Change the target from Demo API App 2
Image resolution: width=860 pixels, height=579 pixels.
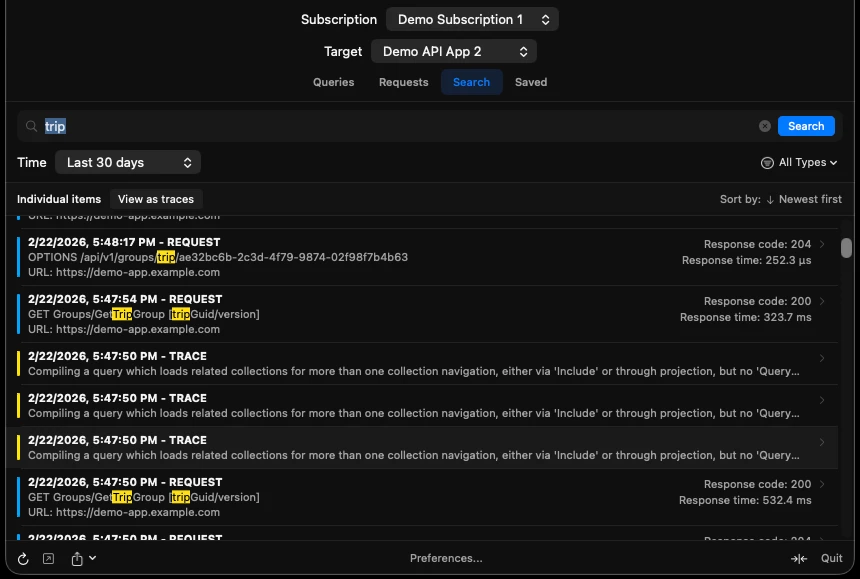point(454,50)
